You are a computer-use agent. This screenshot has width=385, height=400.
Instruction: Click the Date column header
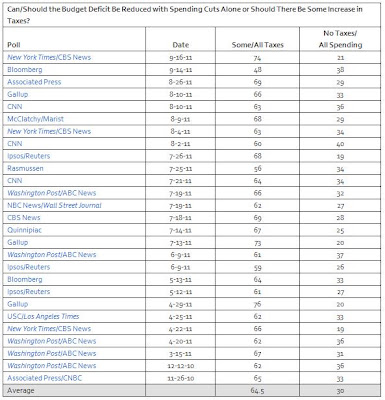click(181, 45)
